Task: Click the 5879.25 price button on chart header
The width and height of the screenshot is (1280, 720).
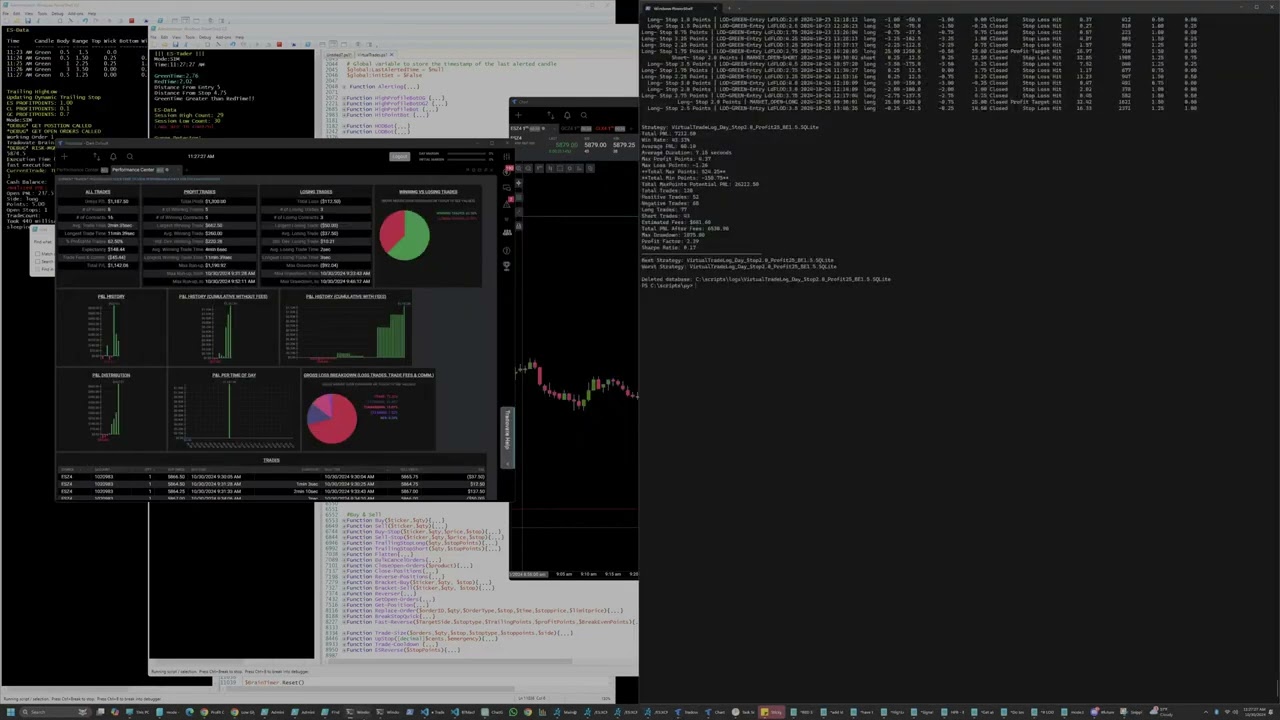Action: click(624, 146)
